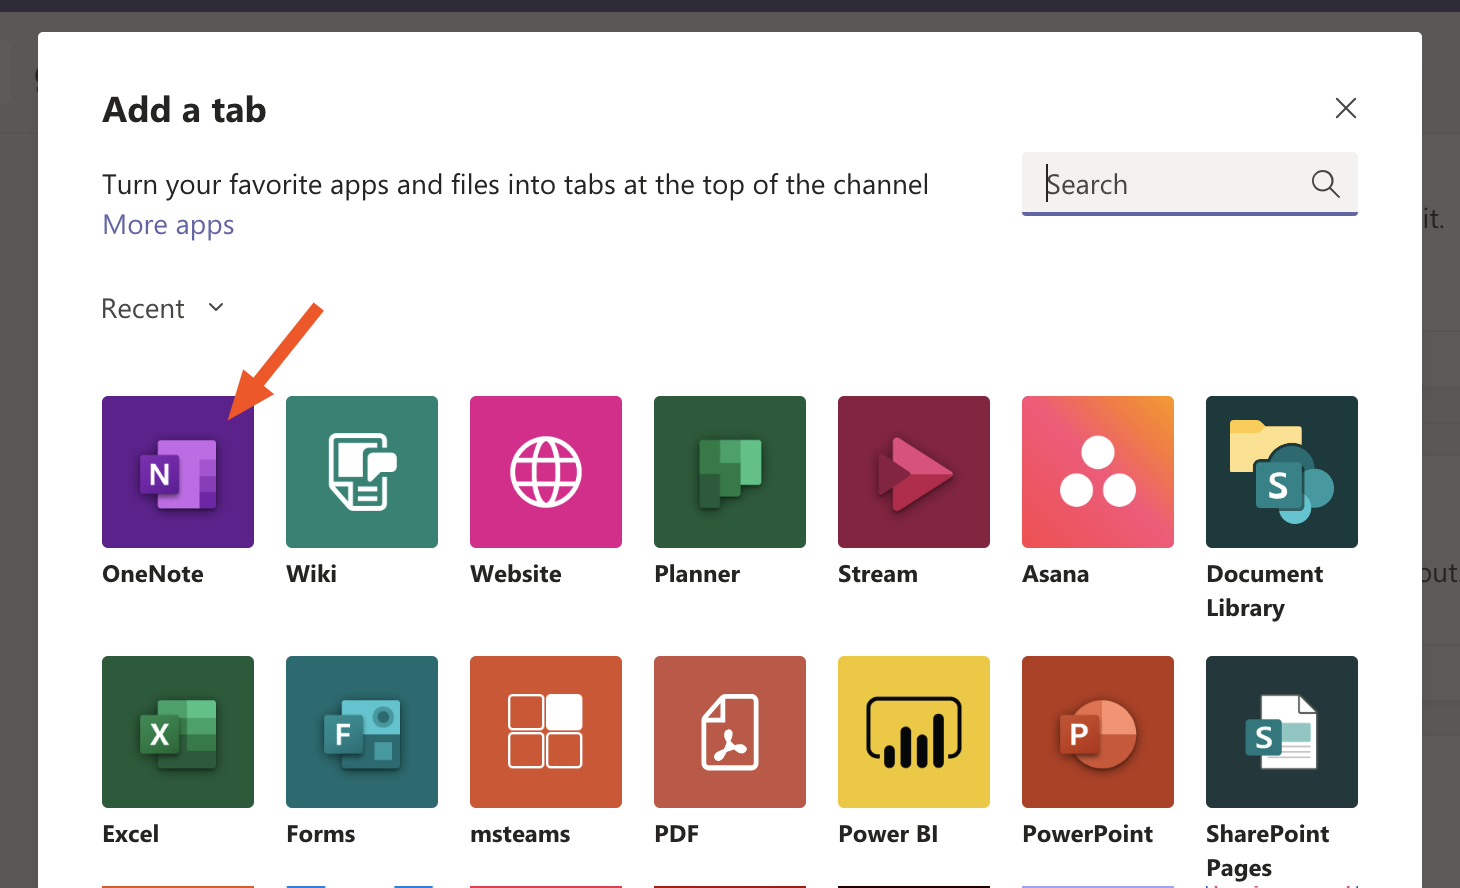This screenshot has width=1460, height=888.
Task: Focus the Search input field
Action: [1190, 184]
